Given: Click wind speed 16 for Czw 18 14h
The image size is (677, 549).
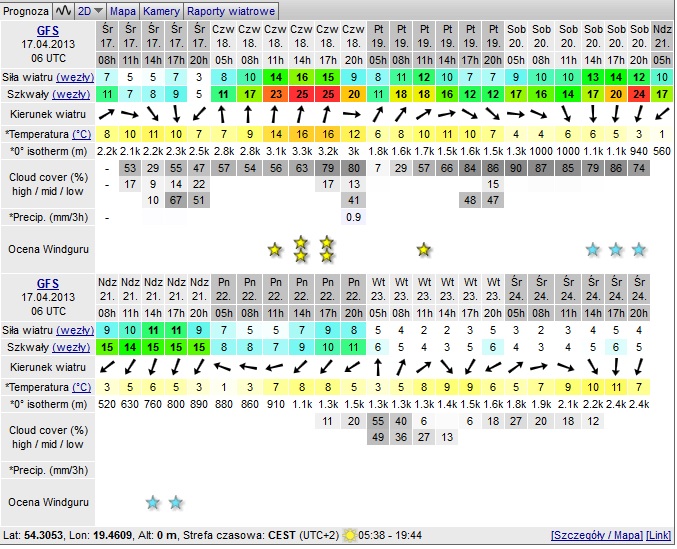Looking at the screenshot, I should (x=301, y=78).
